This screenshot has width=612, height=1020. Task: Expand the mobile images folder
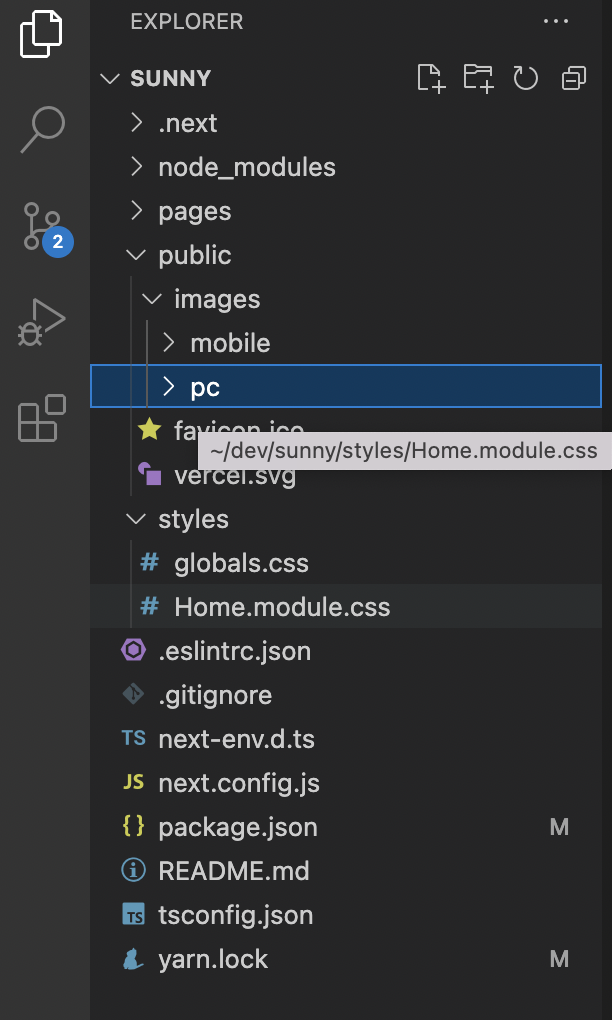pos(230,343)
